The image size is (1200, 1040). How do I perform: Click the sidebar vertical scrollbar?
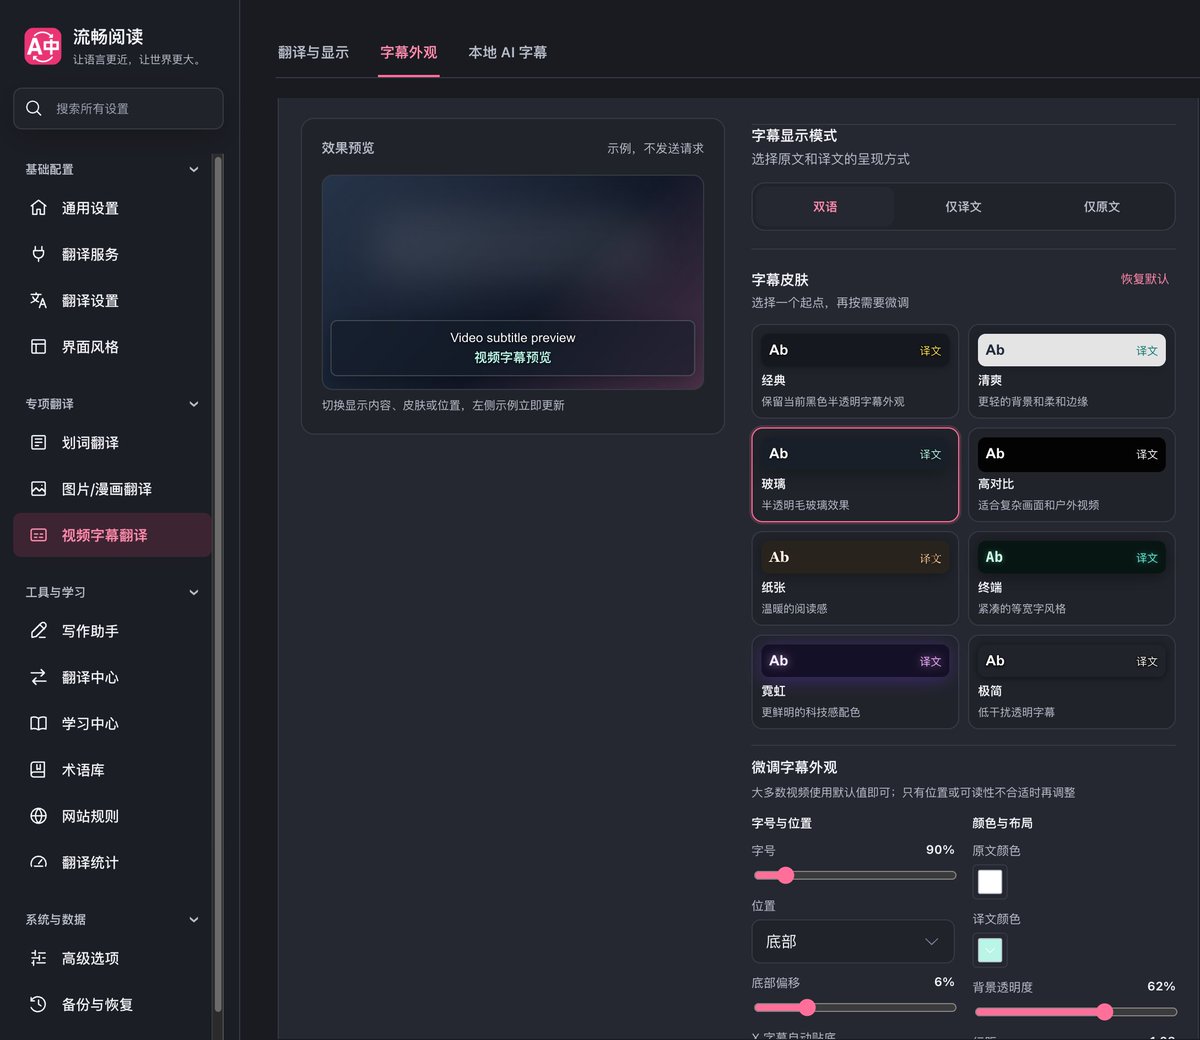click(218, 585)
